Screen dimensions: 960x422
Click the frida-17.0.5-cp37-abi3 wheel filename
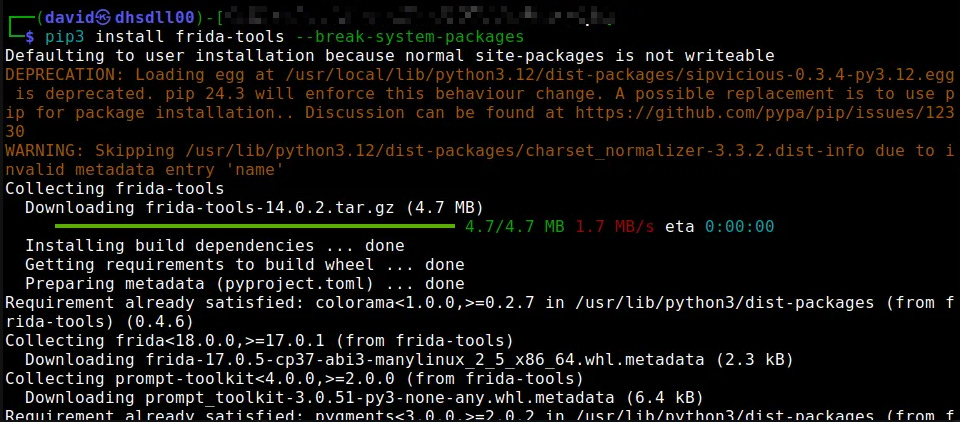click(425, 360)
